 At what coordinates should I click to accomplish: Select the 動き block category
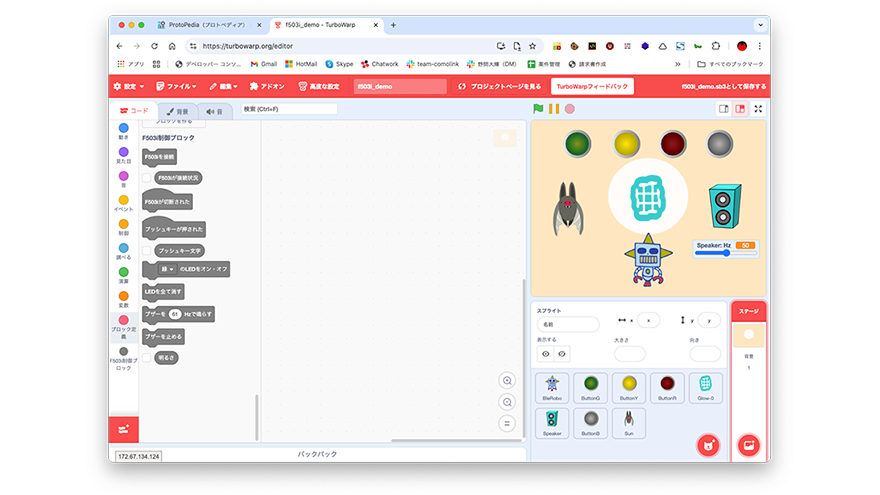[123, 131]
